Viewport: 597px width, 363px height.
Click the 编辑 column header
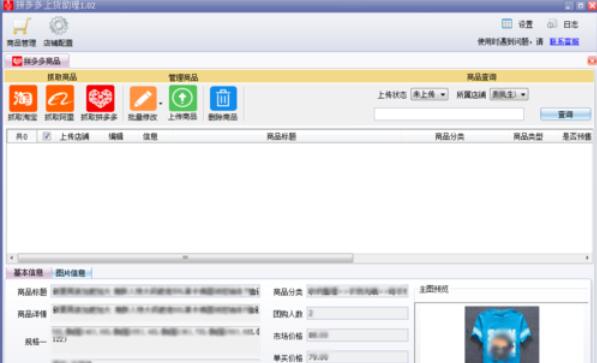click(116, 136)
